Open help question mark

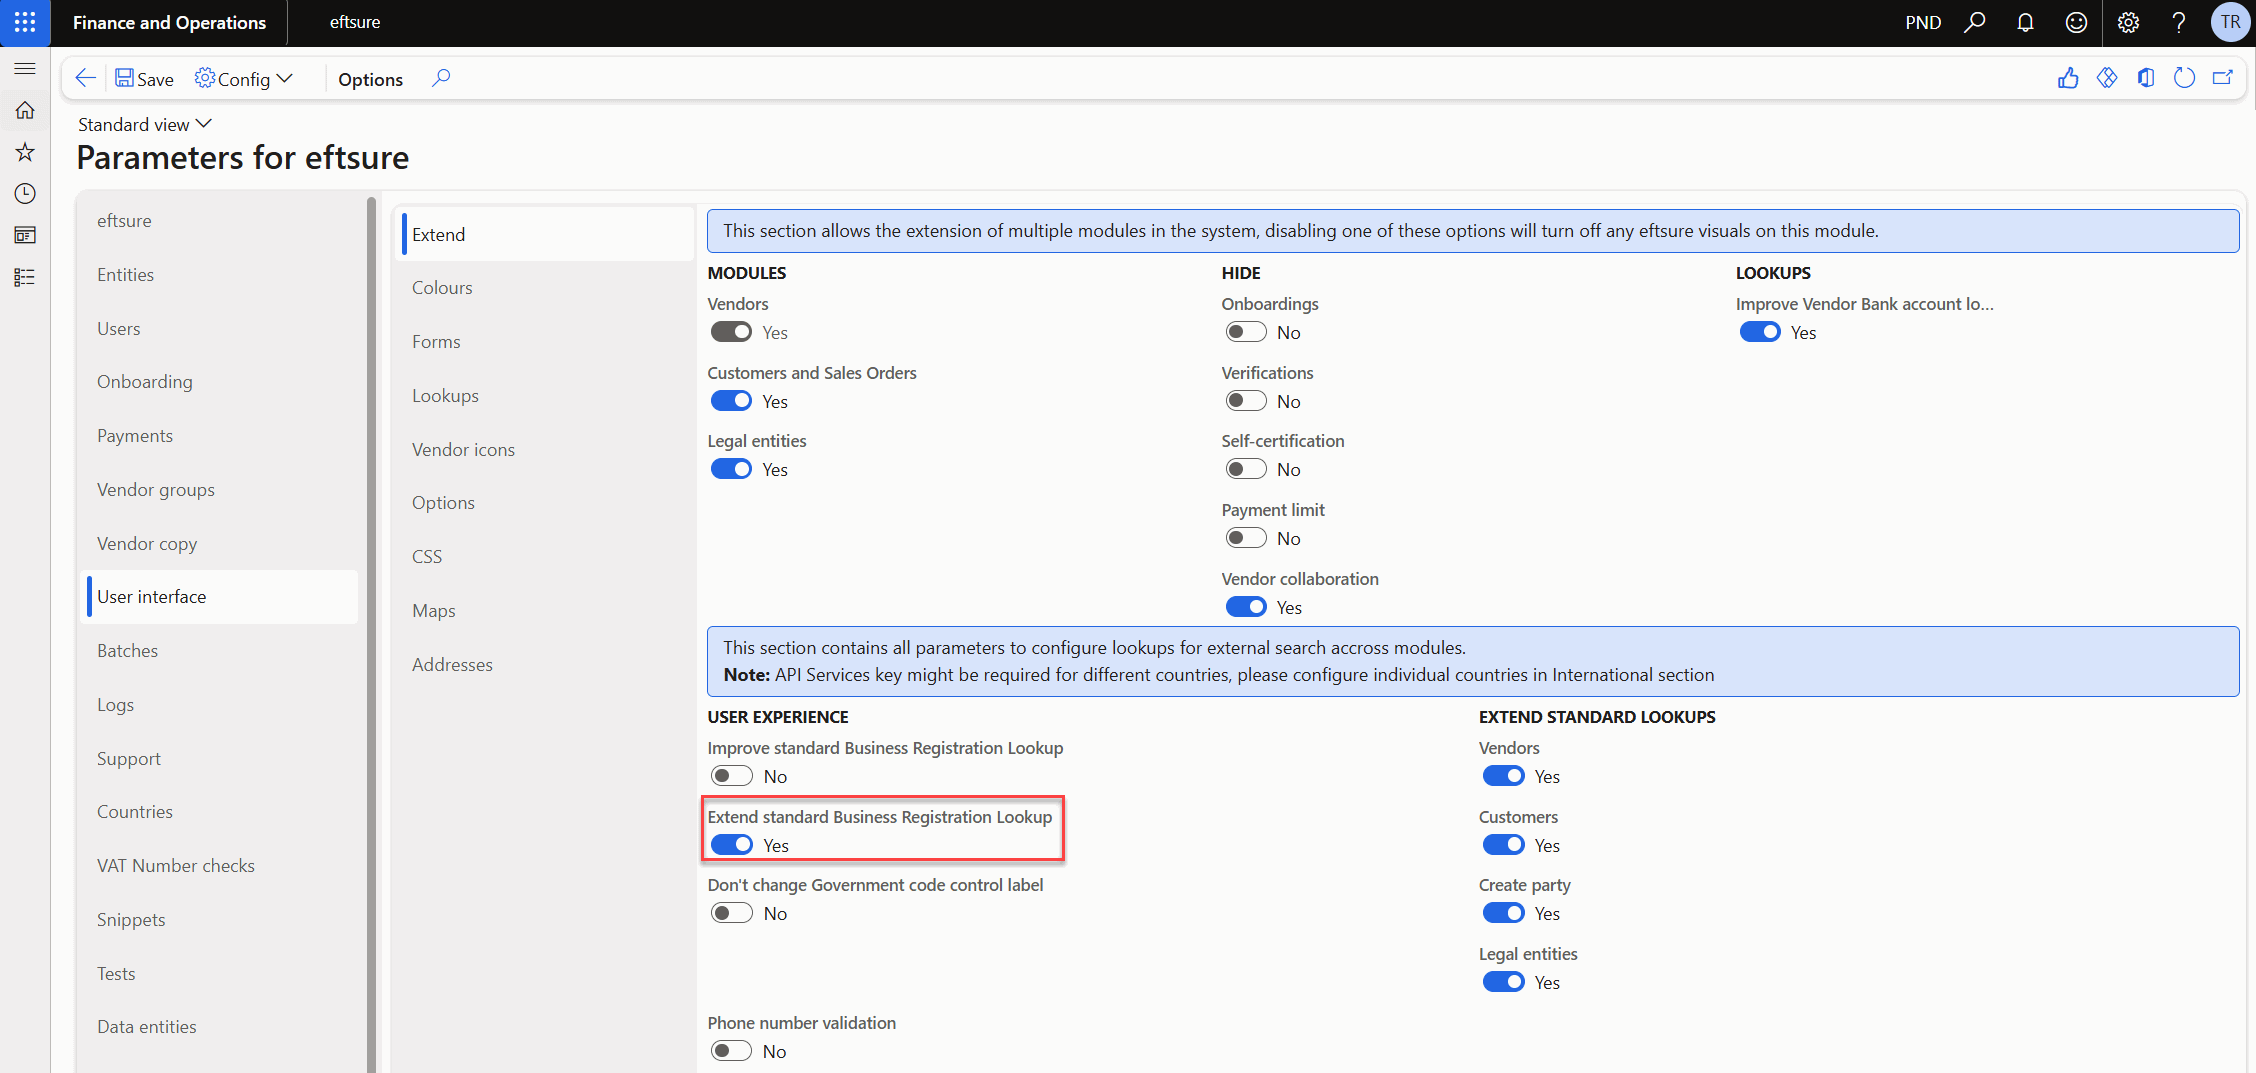coord(2179,22)
